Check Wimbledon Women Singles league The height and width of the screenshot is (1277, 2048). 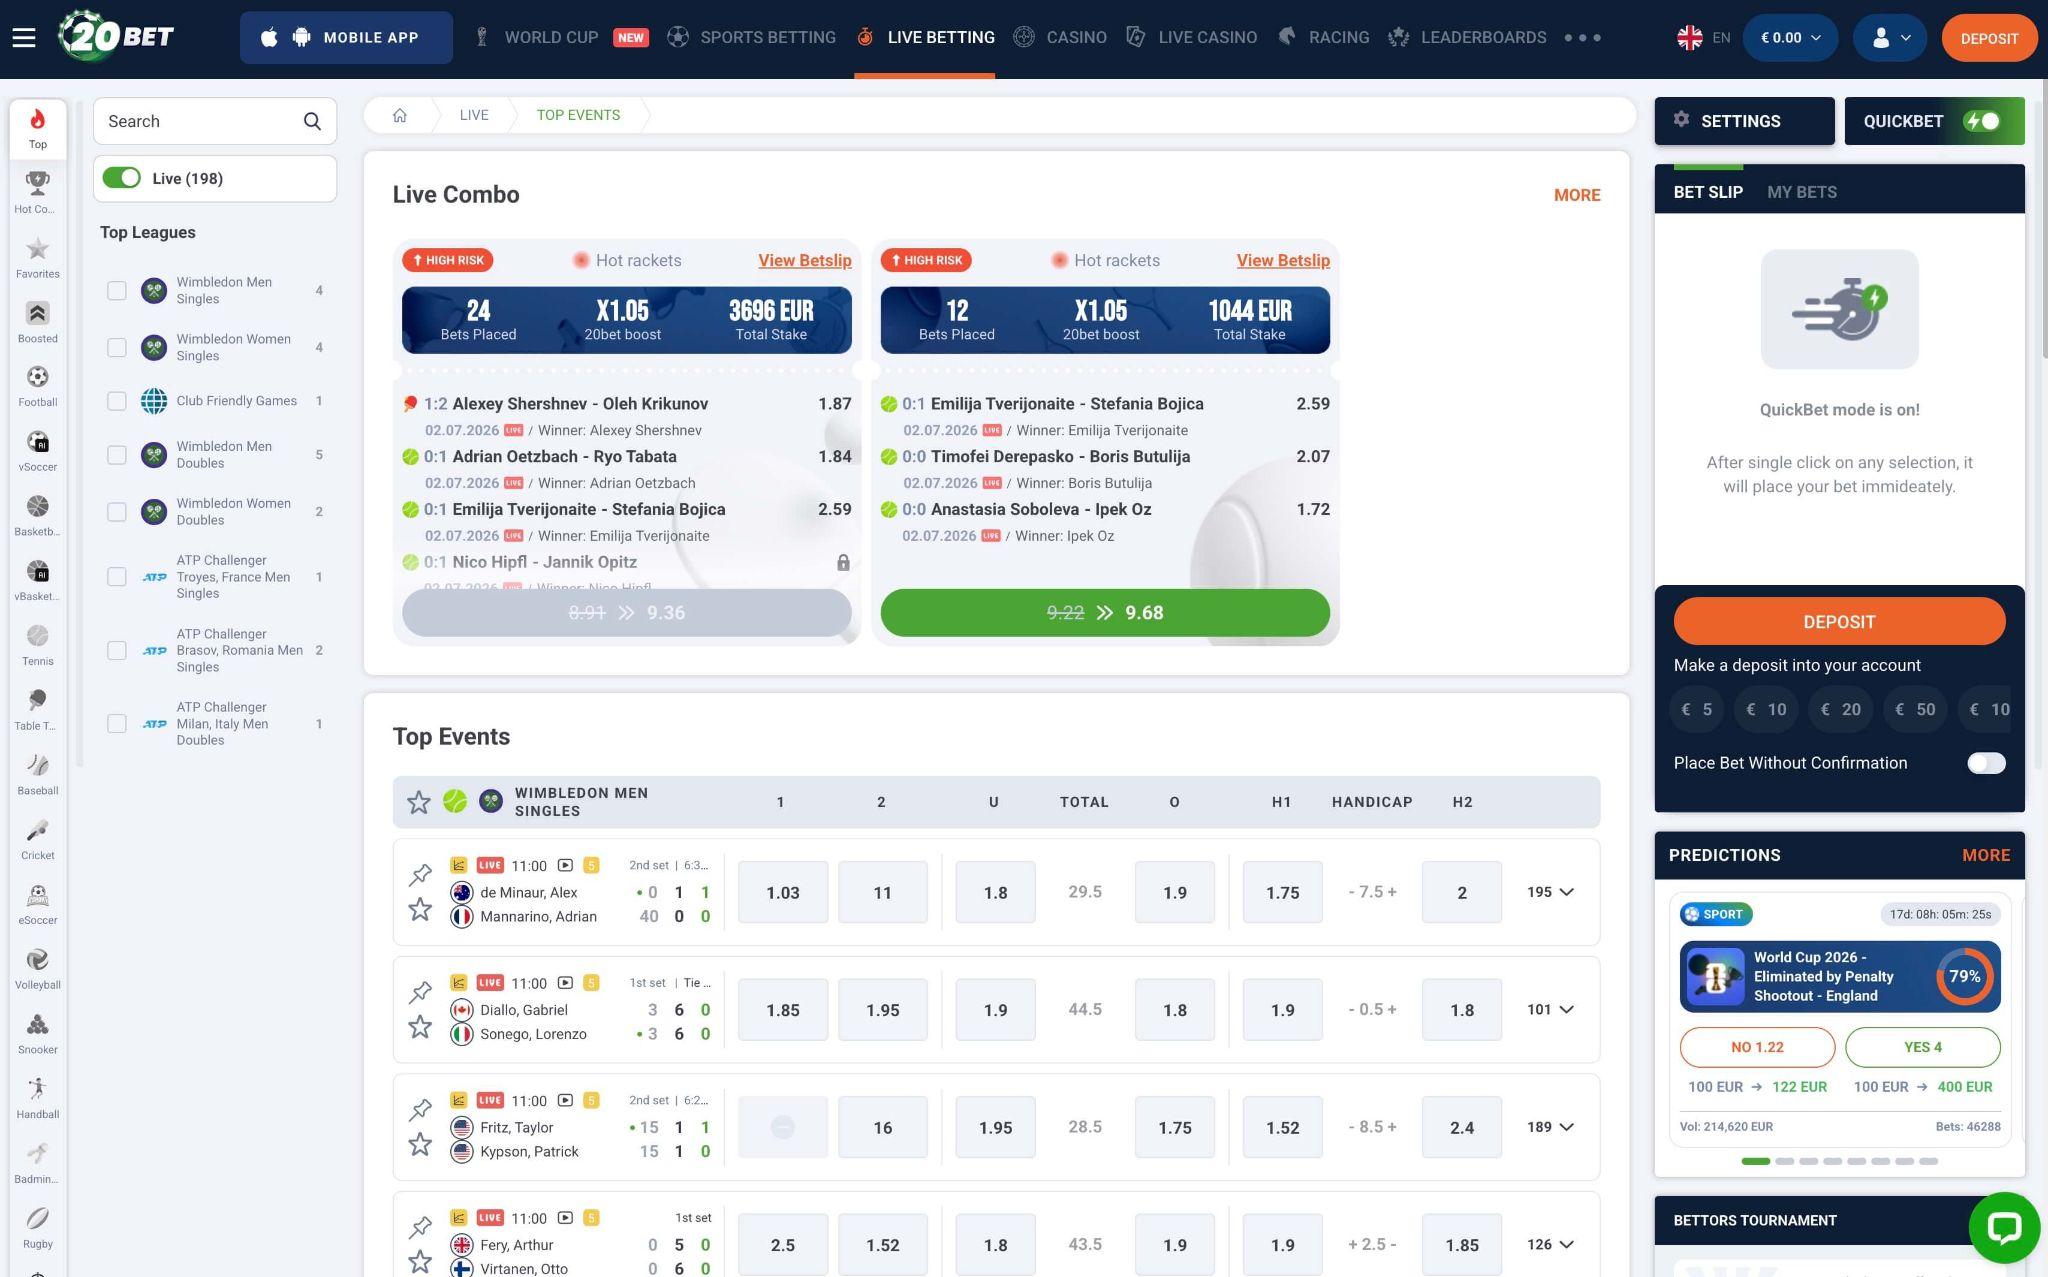117,347
